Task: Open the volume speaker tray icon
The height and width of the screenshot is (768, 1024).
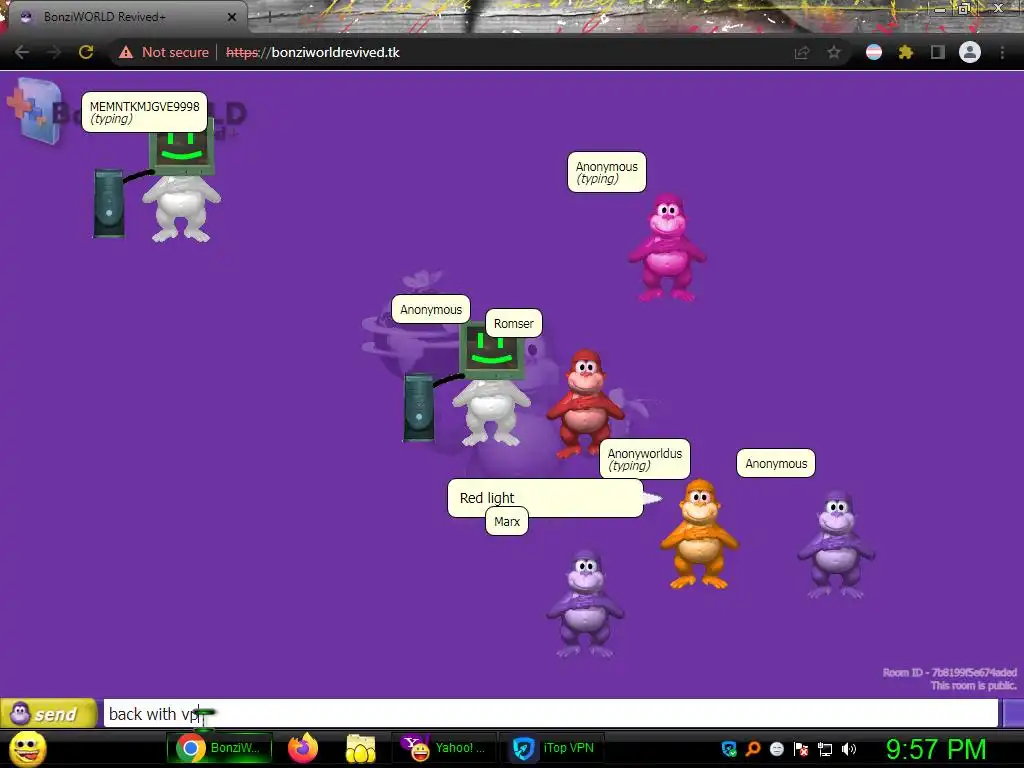Action: pos(849,749)
